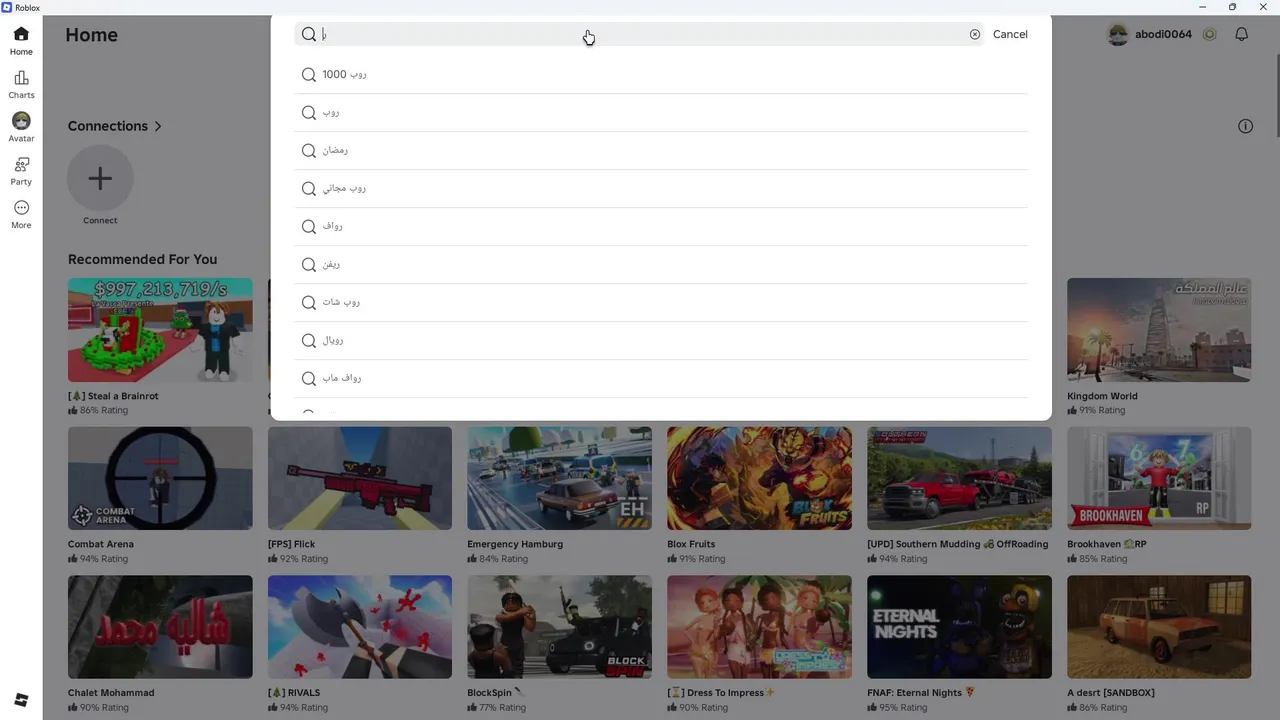This screenshot has width=1280, height=720.
Task: Select suggestion "رمضان"
Action: pyautogui.click(x=661, y=150)
